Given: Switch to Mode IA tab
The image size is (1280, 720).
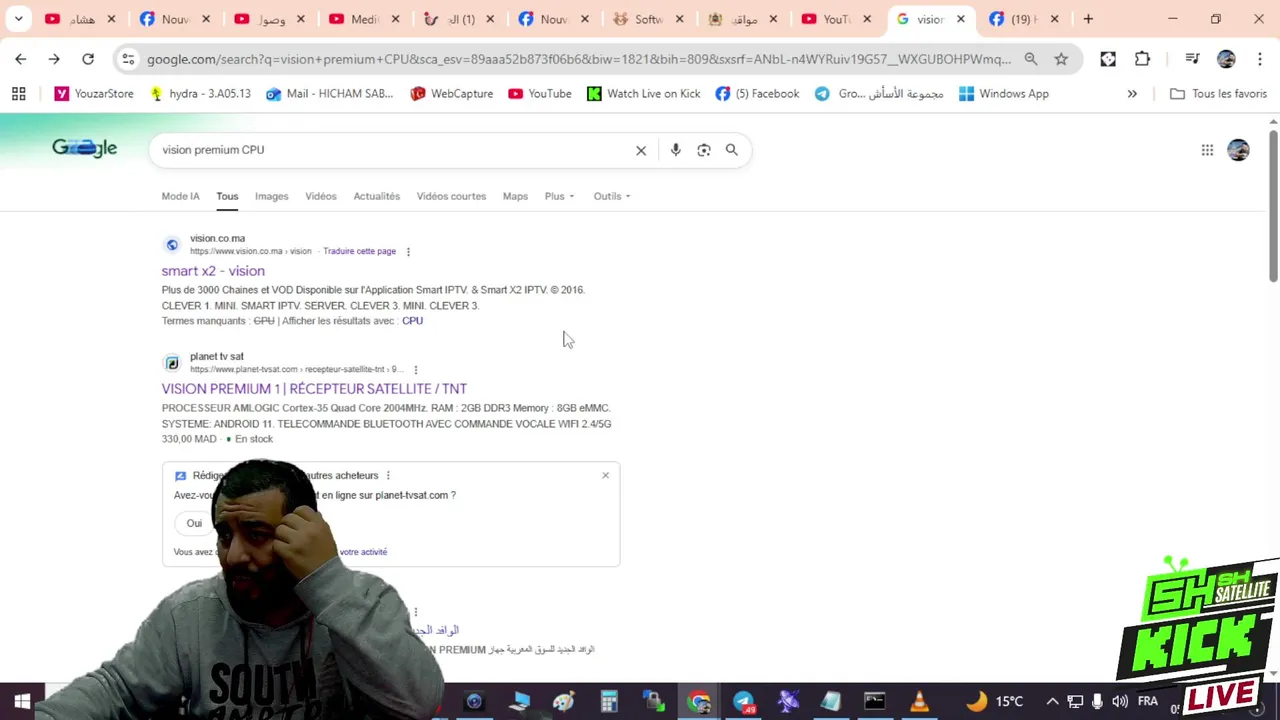Looking at the screenshot, I should (x=180, y=196).
